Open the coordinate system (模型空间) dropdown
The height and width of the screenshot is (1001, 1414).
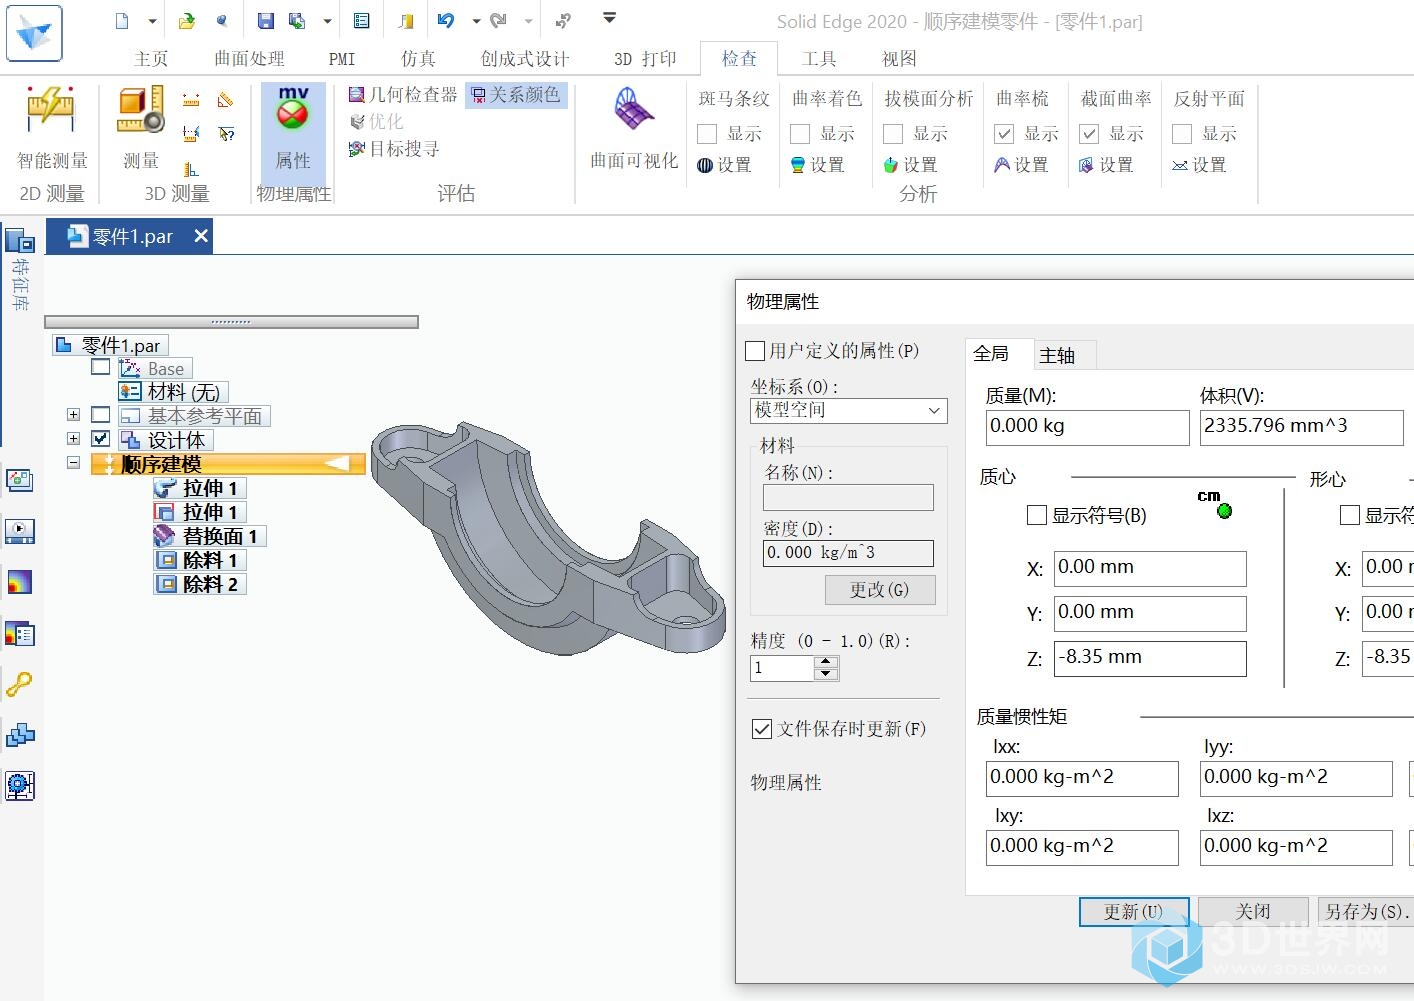[x=849, y=410]
